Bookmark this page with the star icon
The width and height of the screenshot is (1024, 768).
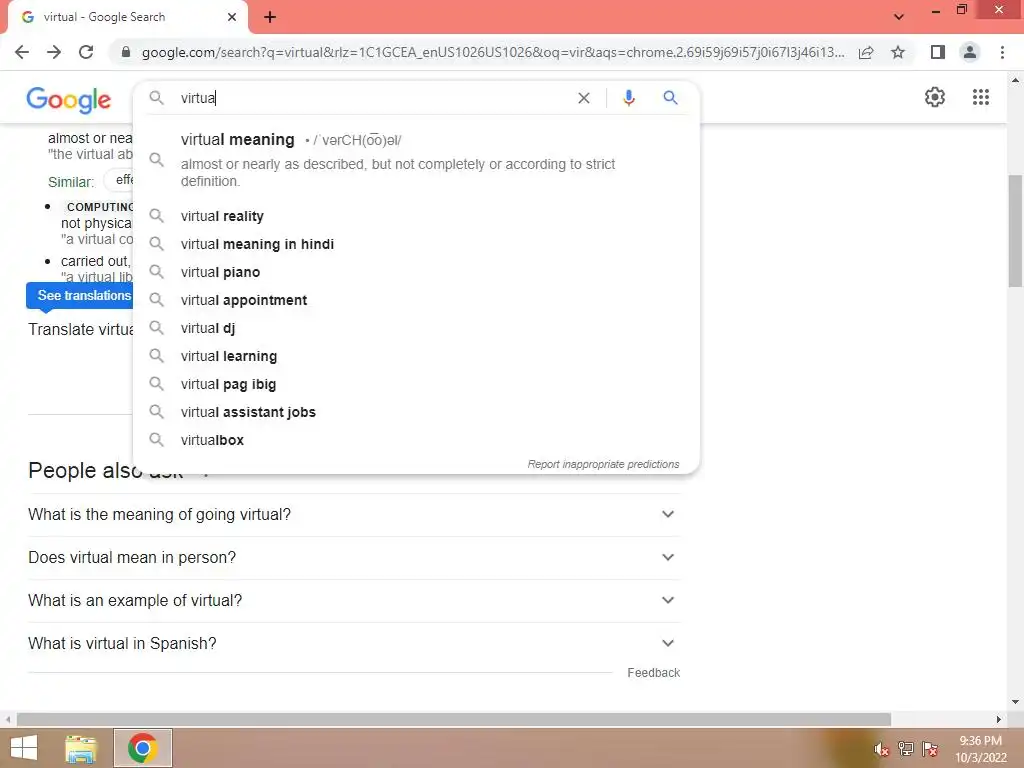[898, 52]
